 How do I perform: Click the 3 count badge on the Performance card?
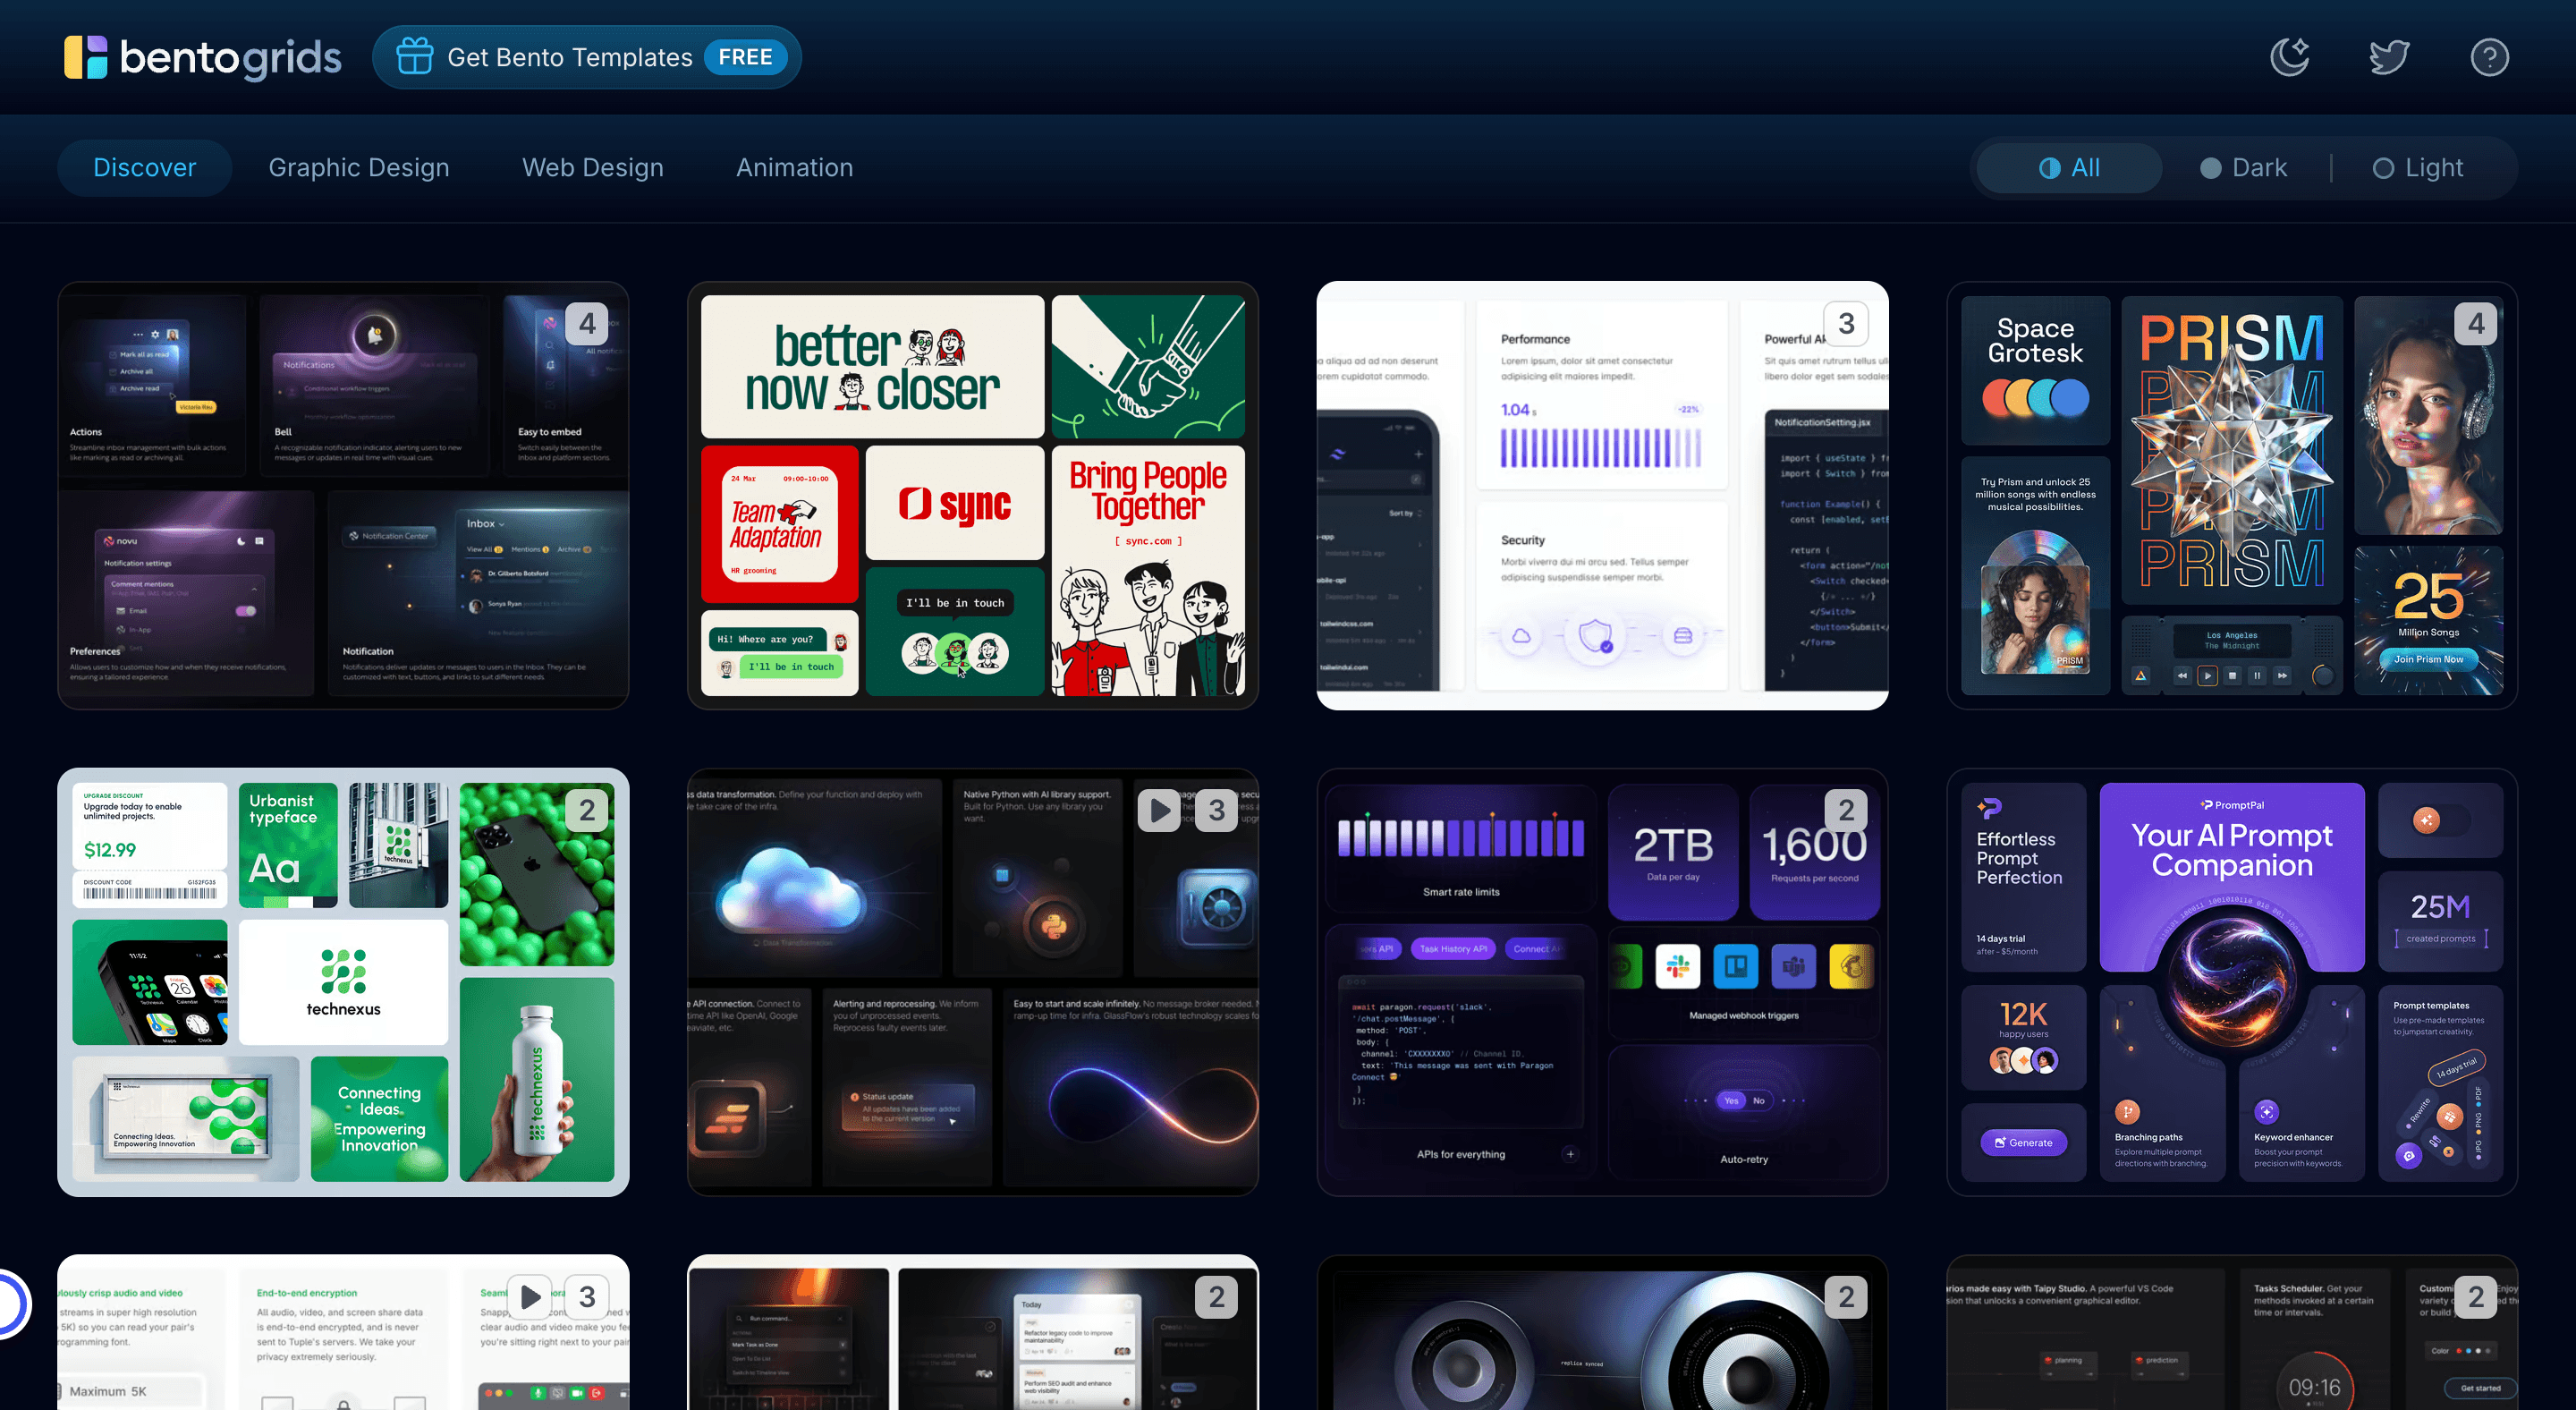[1846, 324]
